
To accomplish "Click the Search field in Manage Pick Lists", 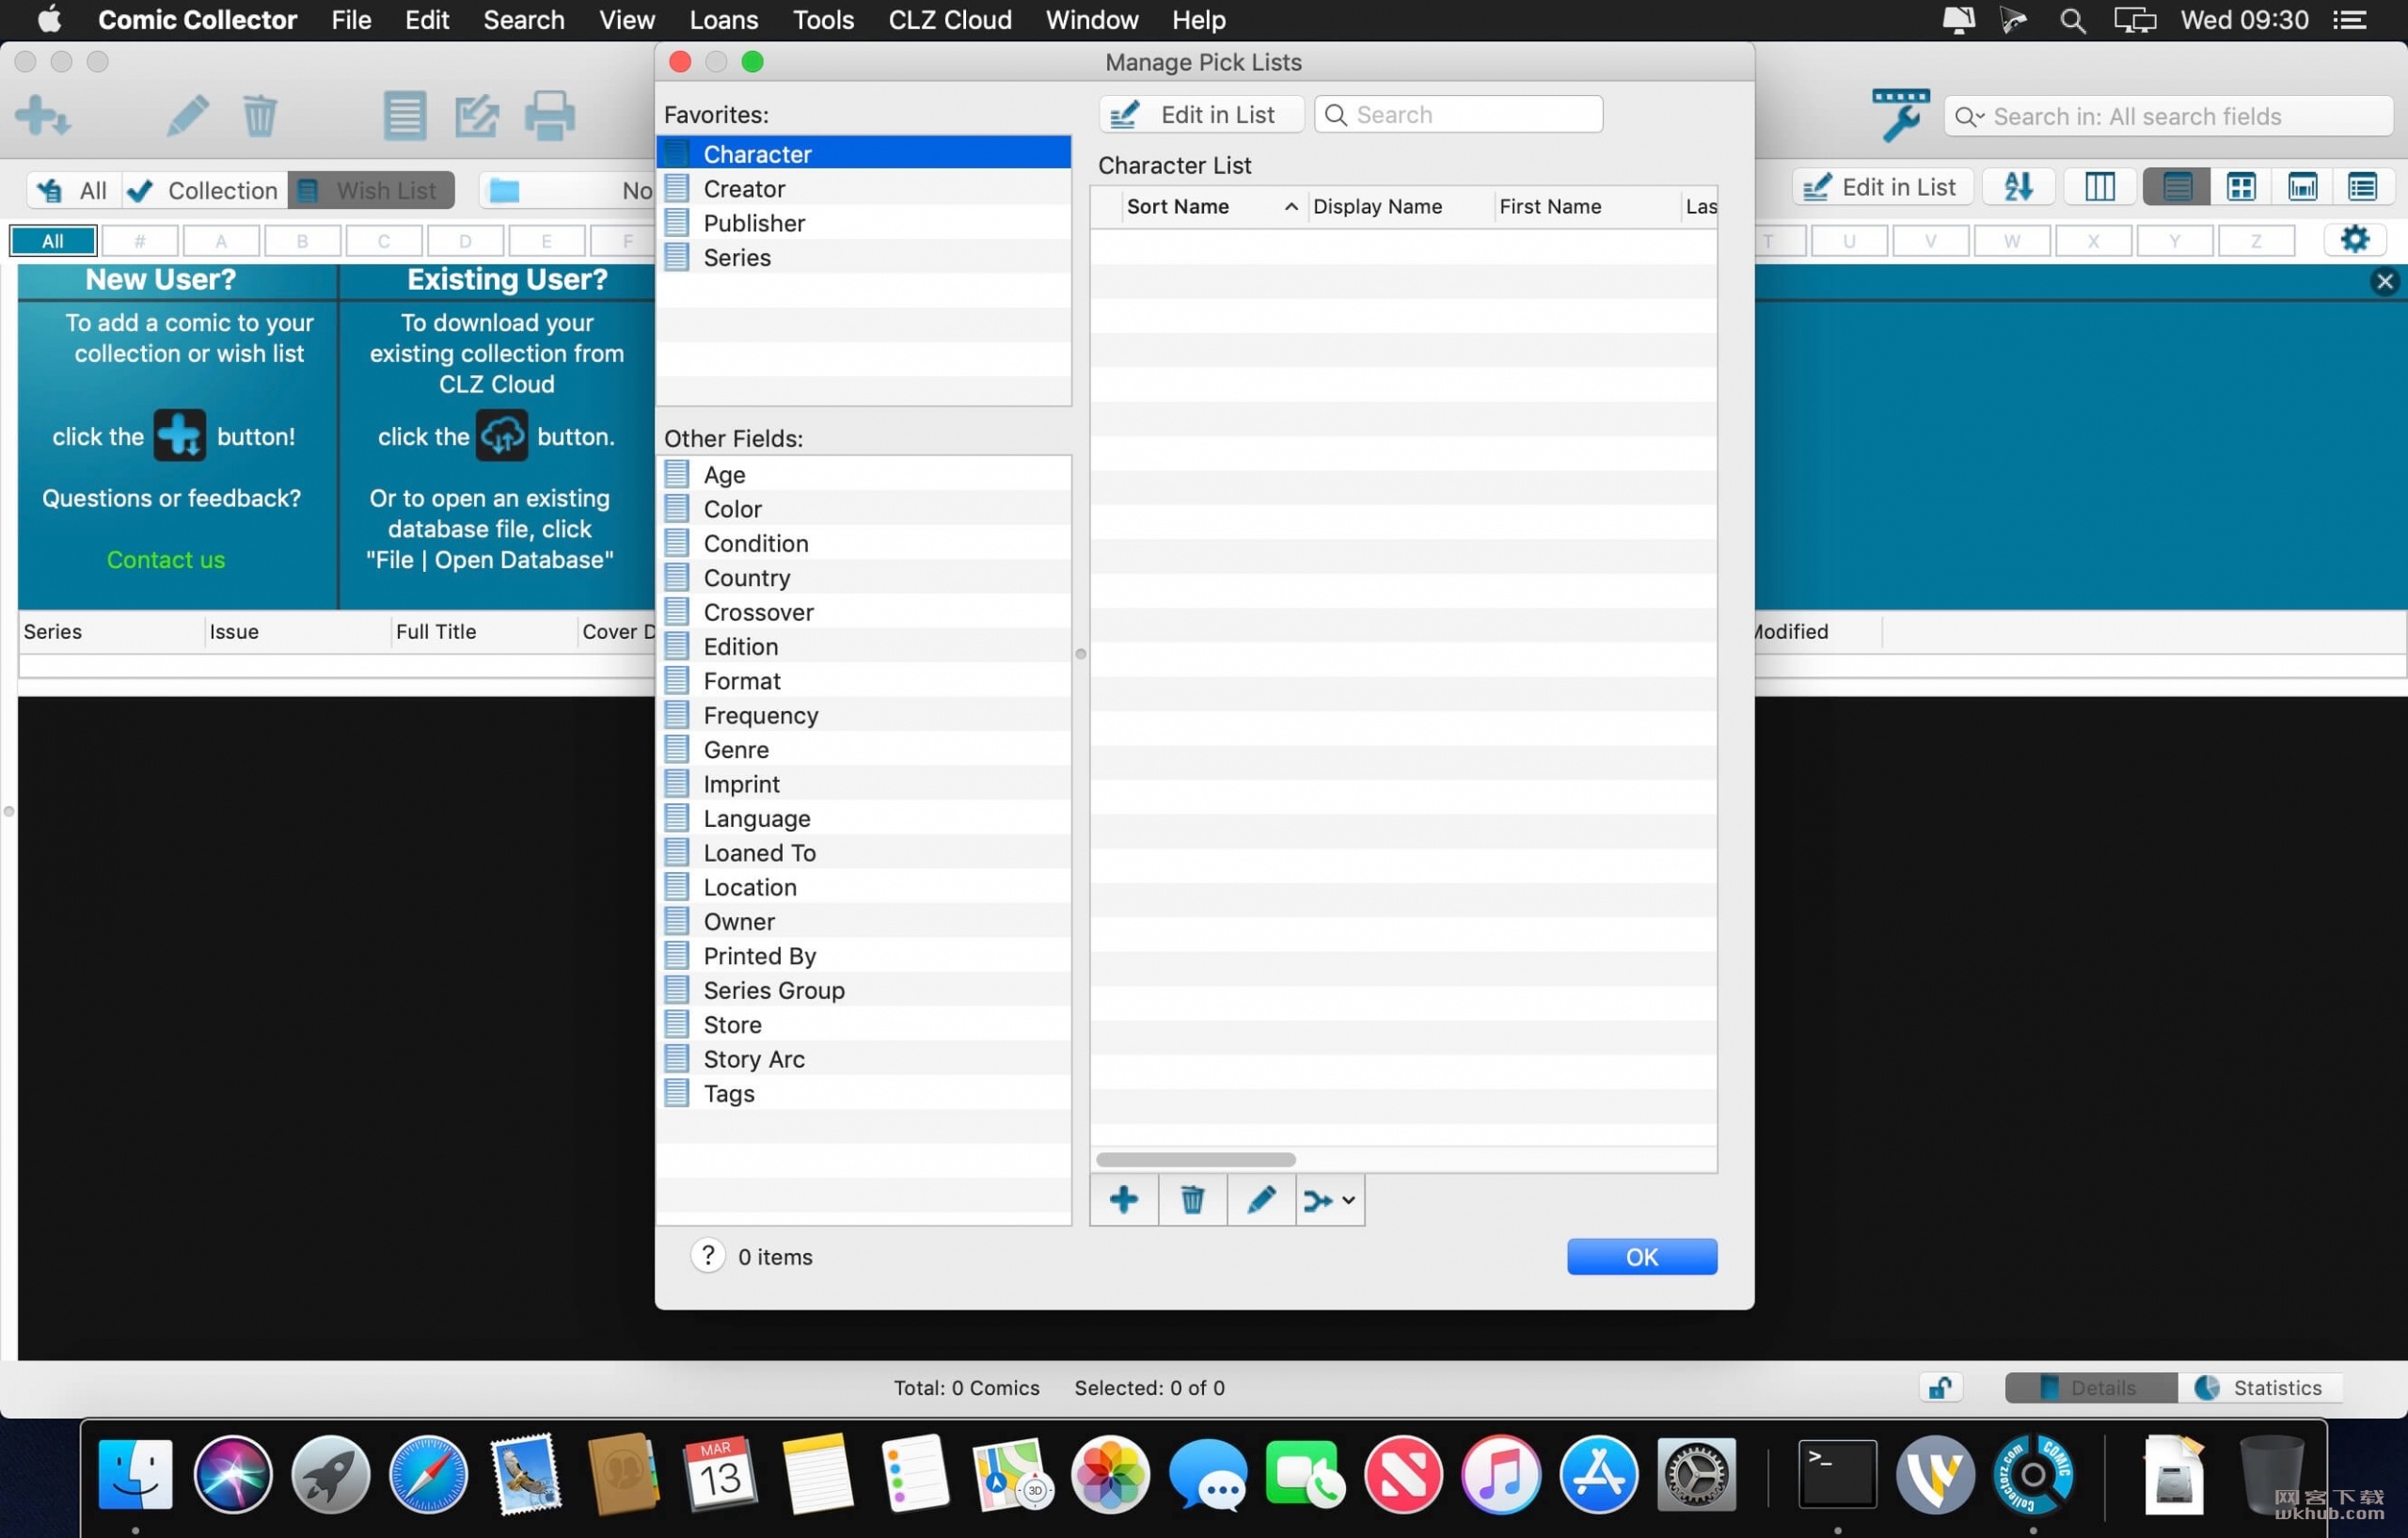I will pos(1458,114).
